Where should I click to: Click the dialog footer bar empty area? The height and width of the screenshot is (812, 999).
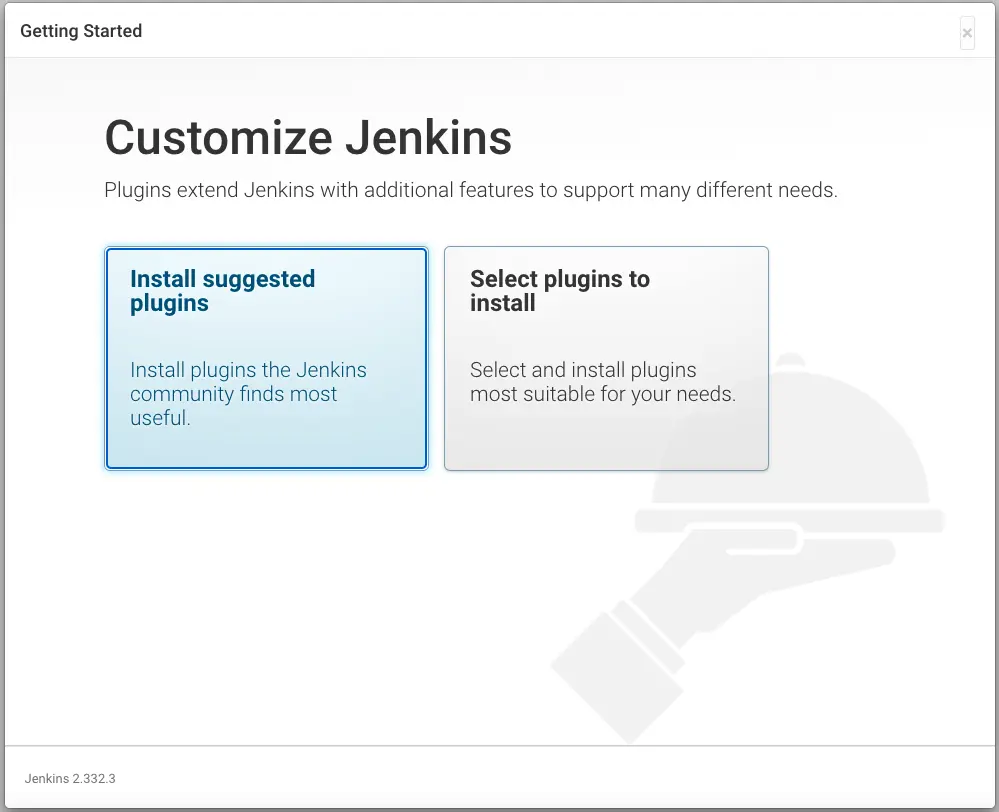[550, 778]
